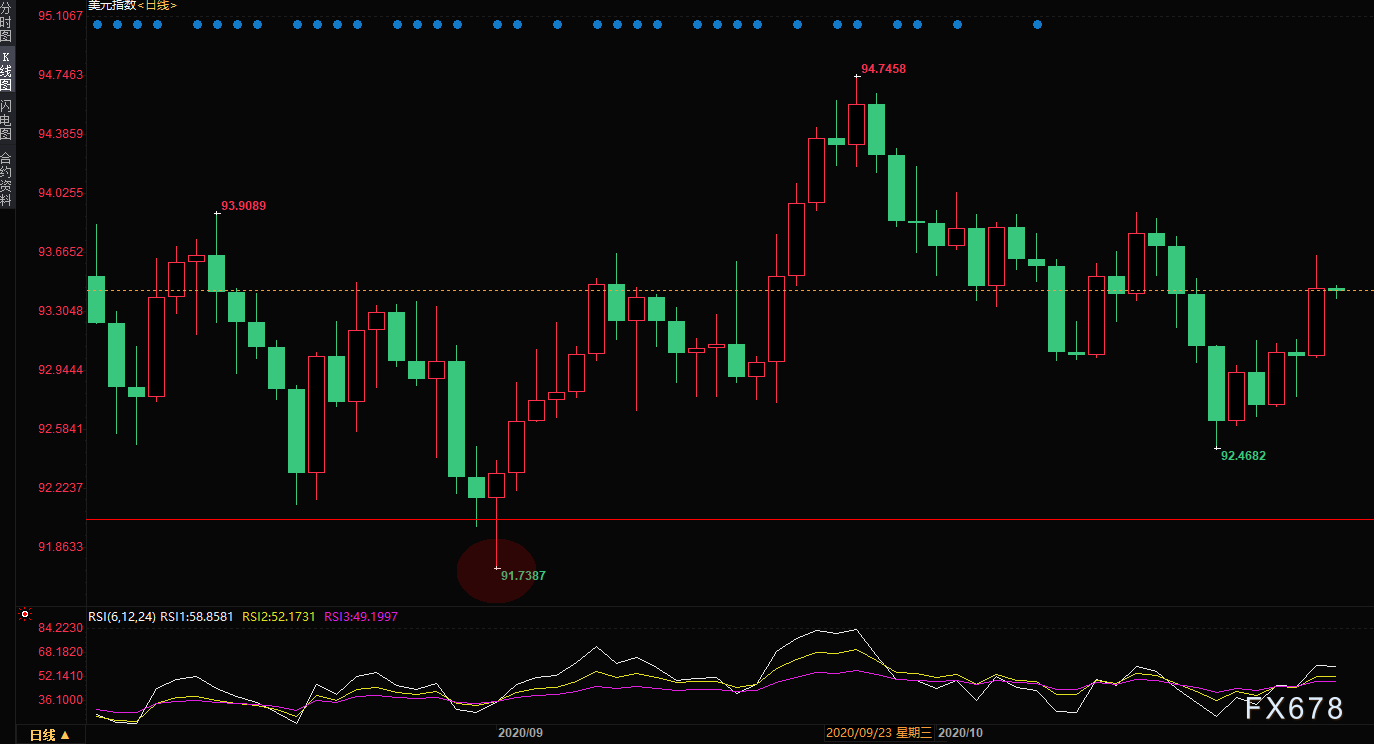Click the 2020/09 date axis label
The image size is (1374, 744).
pyautogui.click(x=520, y=733)
